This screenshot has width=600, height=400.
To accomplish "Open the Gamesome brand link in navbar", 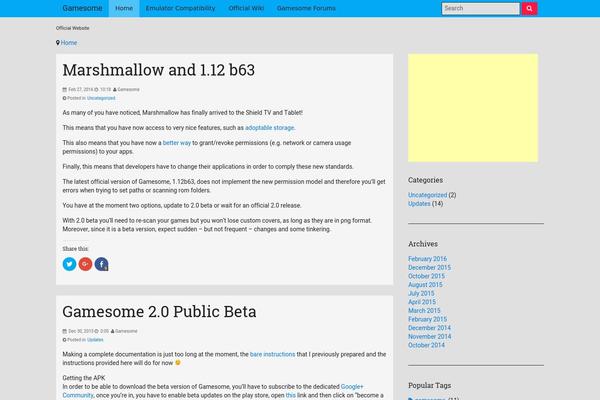I will [x=82, y=8].
